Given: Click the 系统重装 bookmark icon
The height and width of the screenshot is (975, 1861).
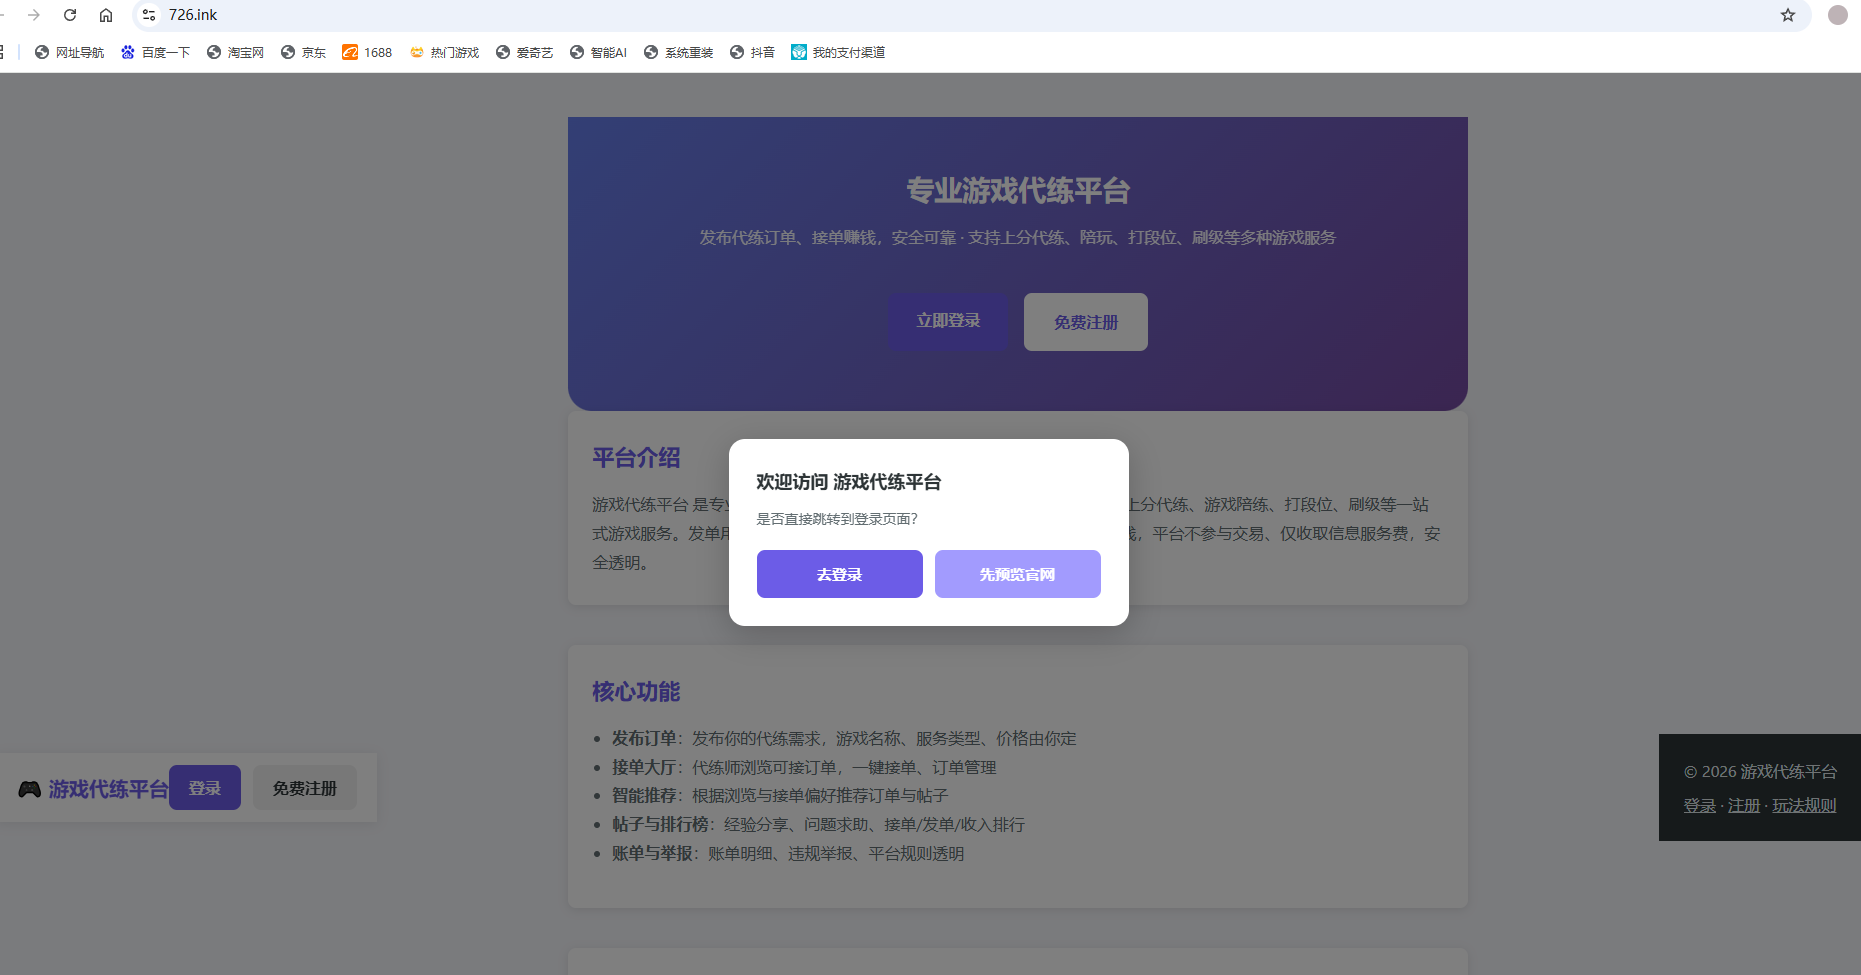Looking at the screenshot, I should point(651,51).
